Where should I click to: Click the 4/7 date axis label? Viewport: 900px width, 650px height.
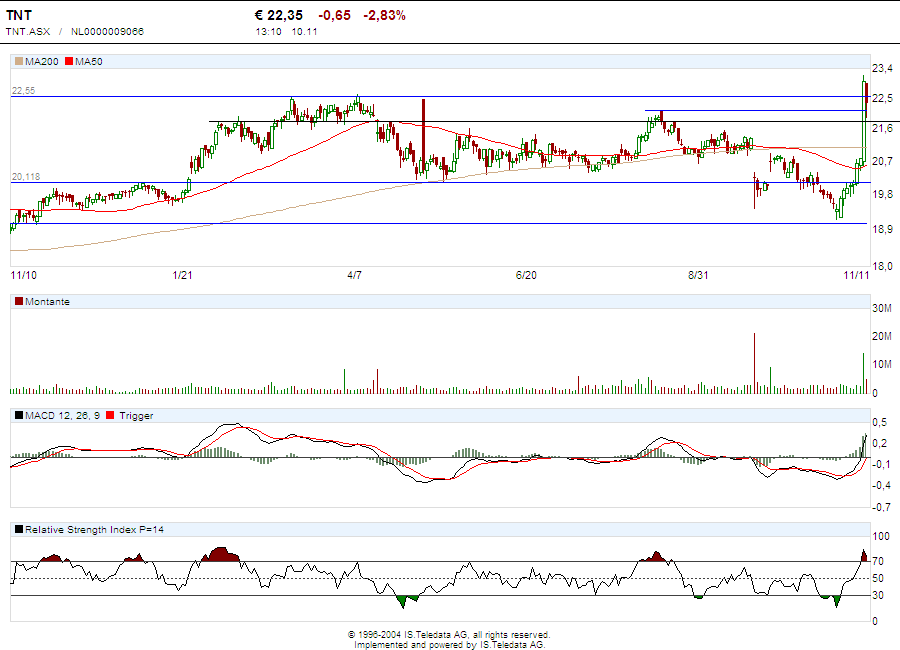pos(355,274)
